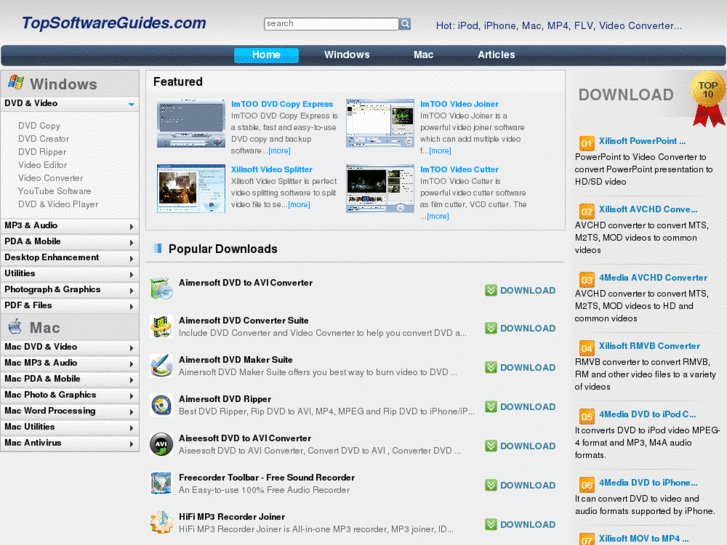Open Xilisoft Video Splitter link
727x545 pixels.
(272, 169)
